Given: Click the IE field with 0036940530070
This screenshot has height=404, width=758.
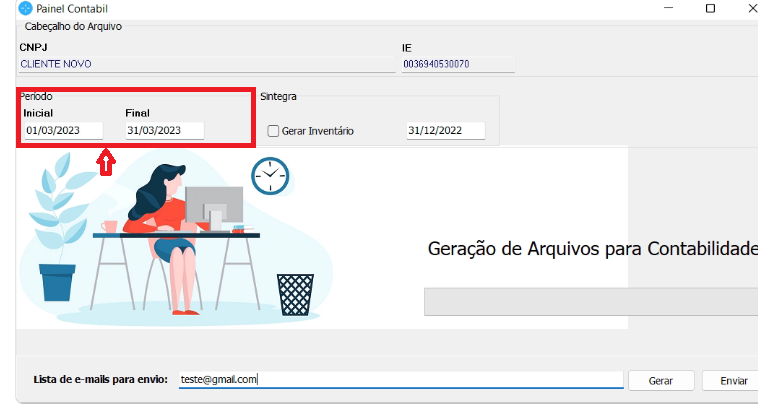Looking at the screenshot, I should point(457,64).
